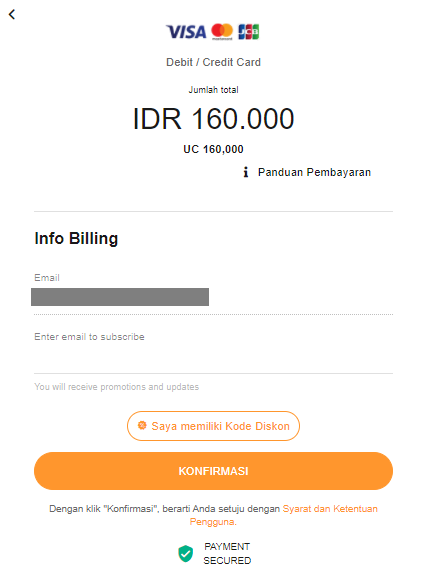Viewport: 428px width, 570px height.
Task: Click the Email billing field
Action: tap(213, 297)
